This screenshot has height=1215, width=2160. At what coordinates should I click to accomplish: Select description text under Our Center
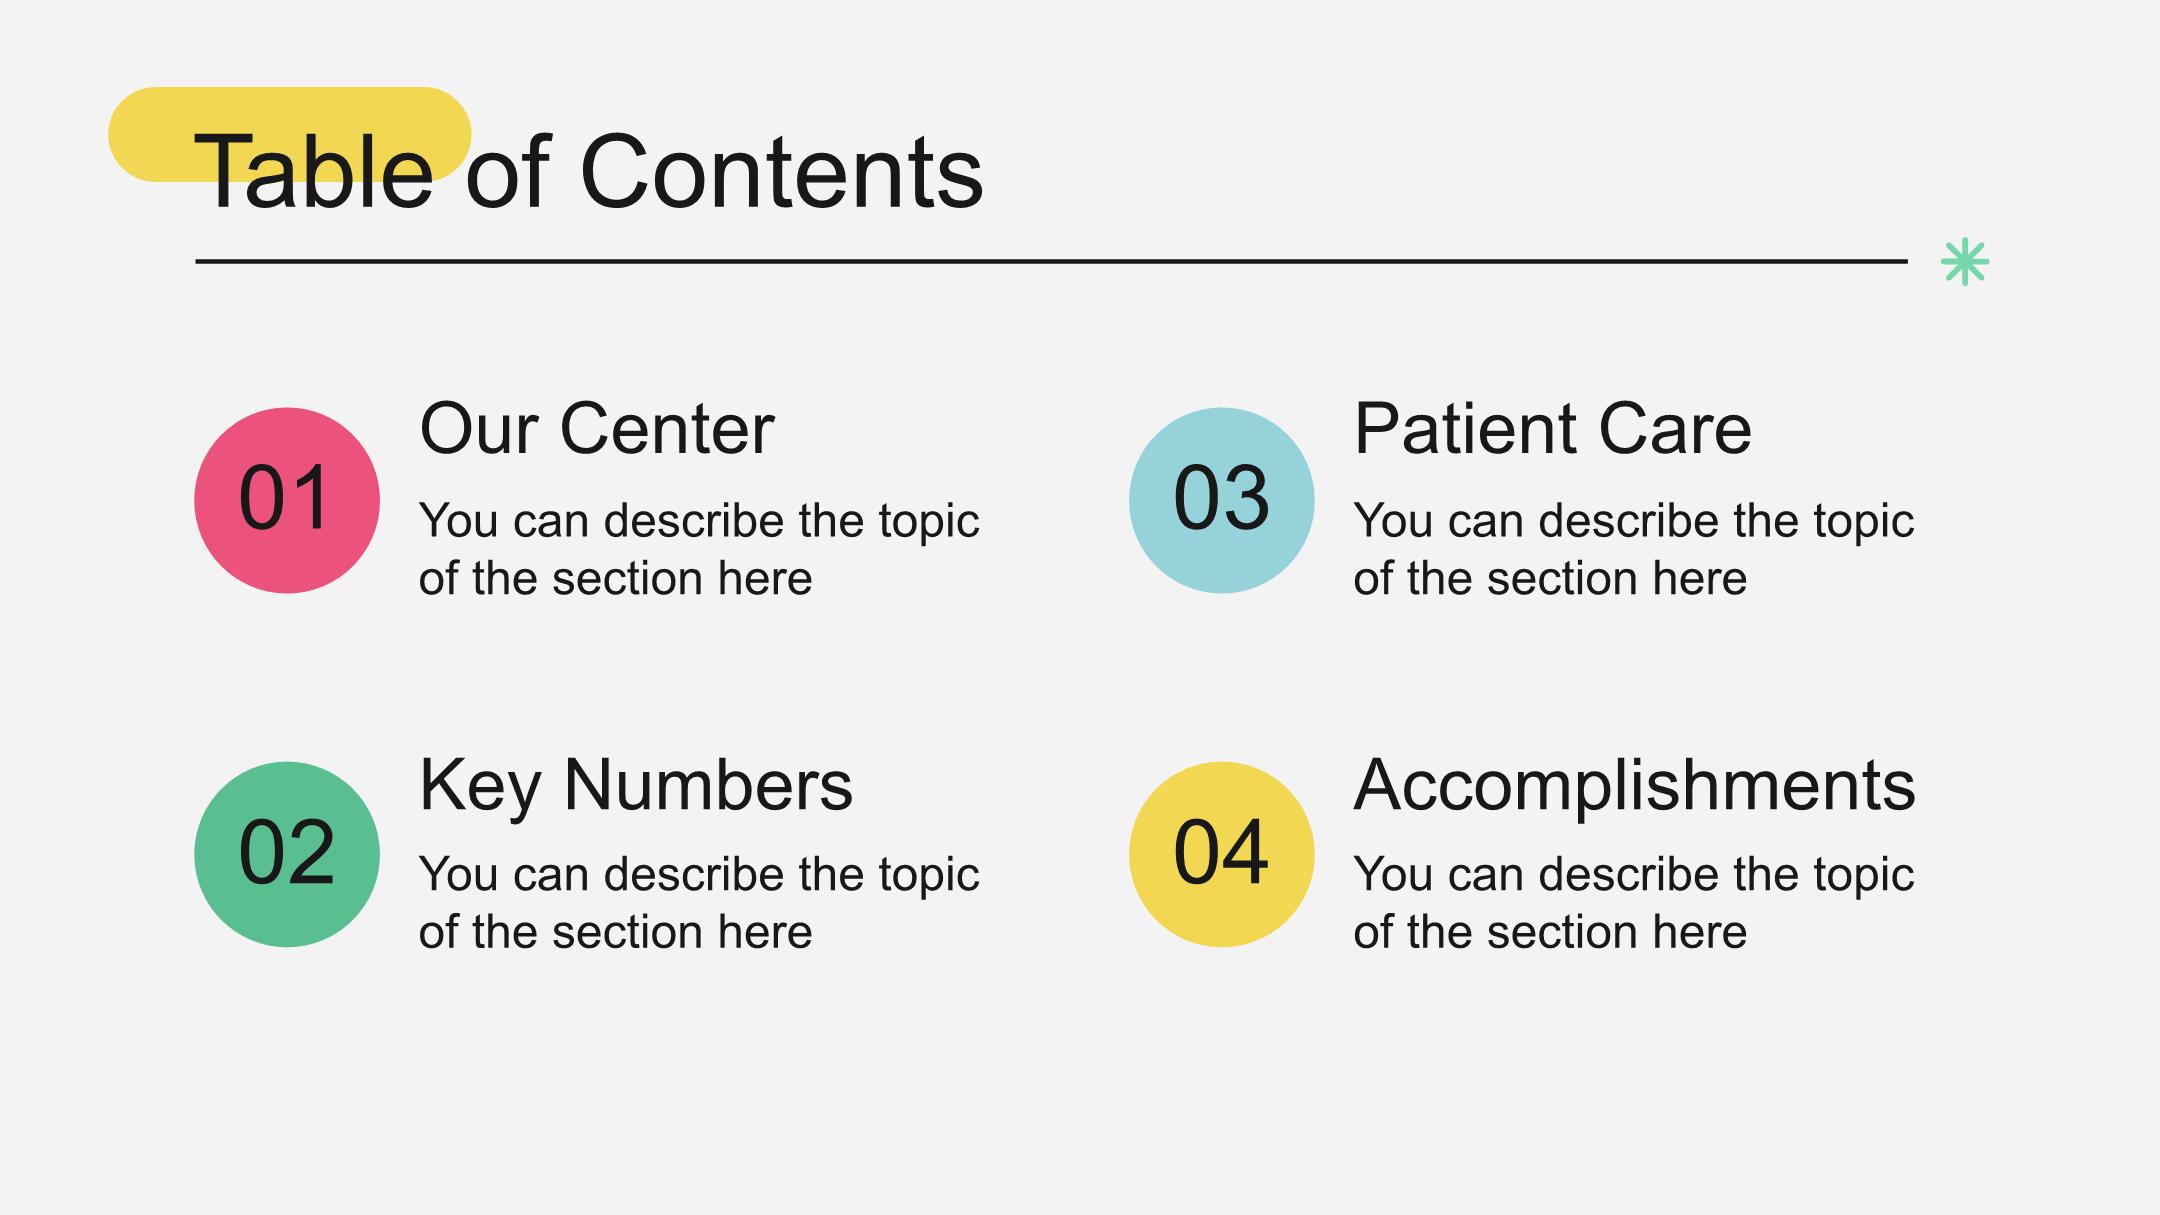pos(699,549)
